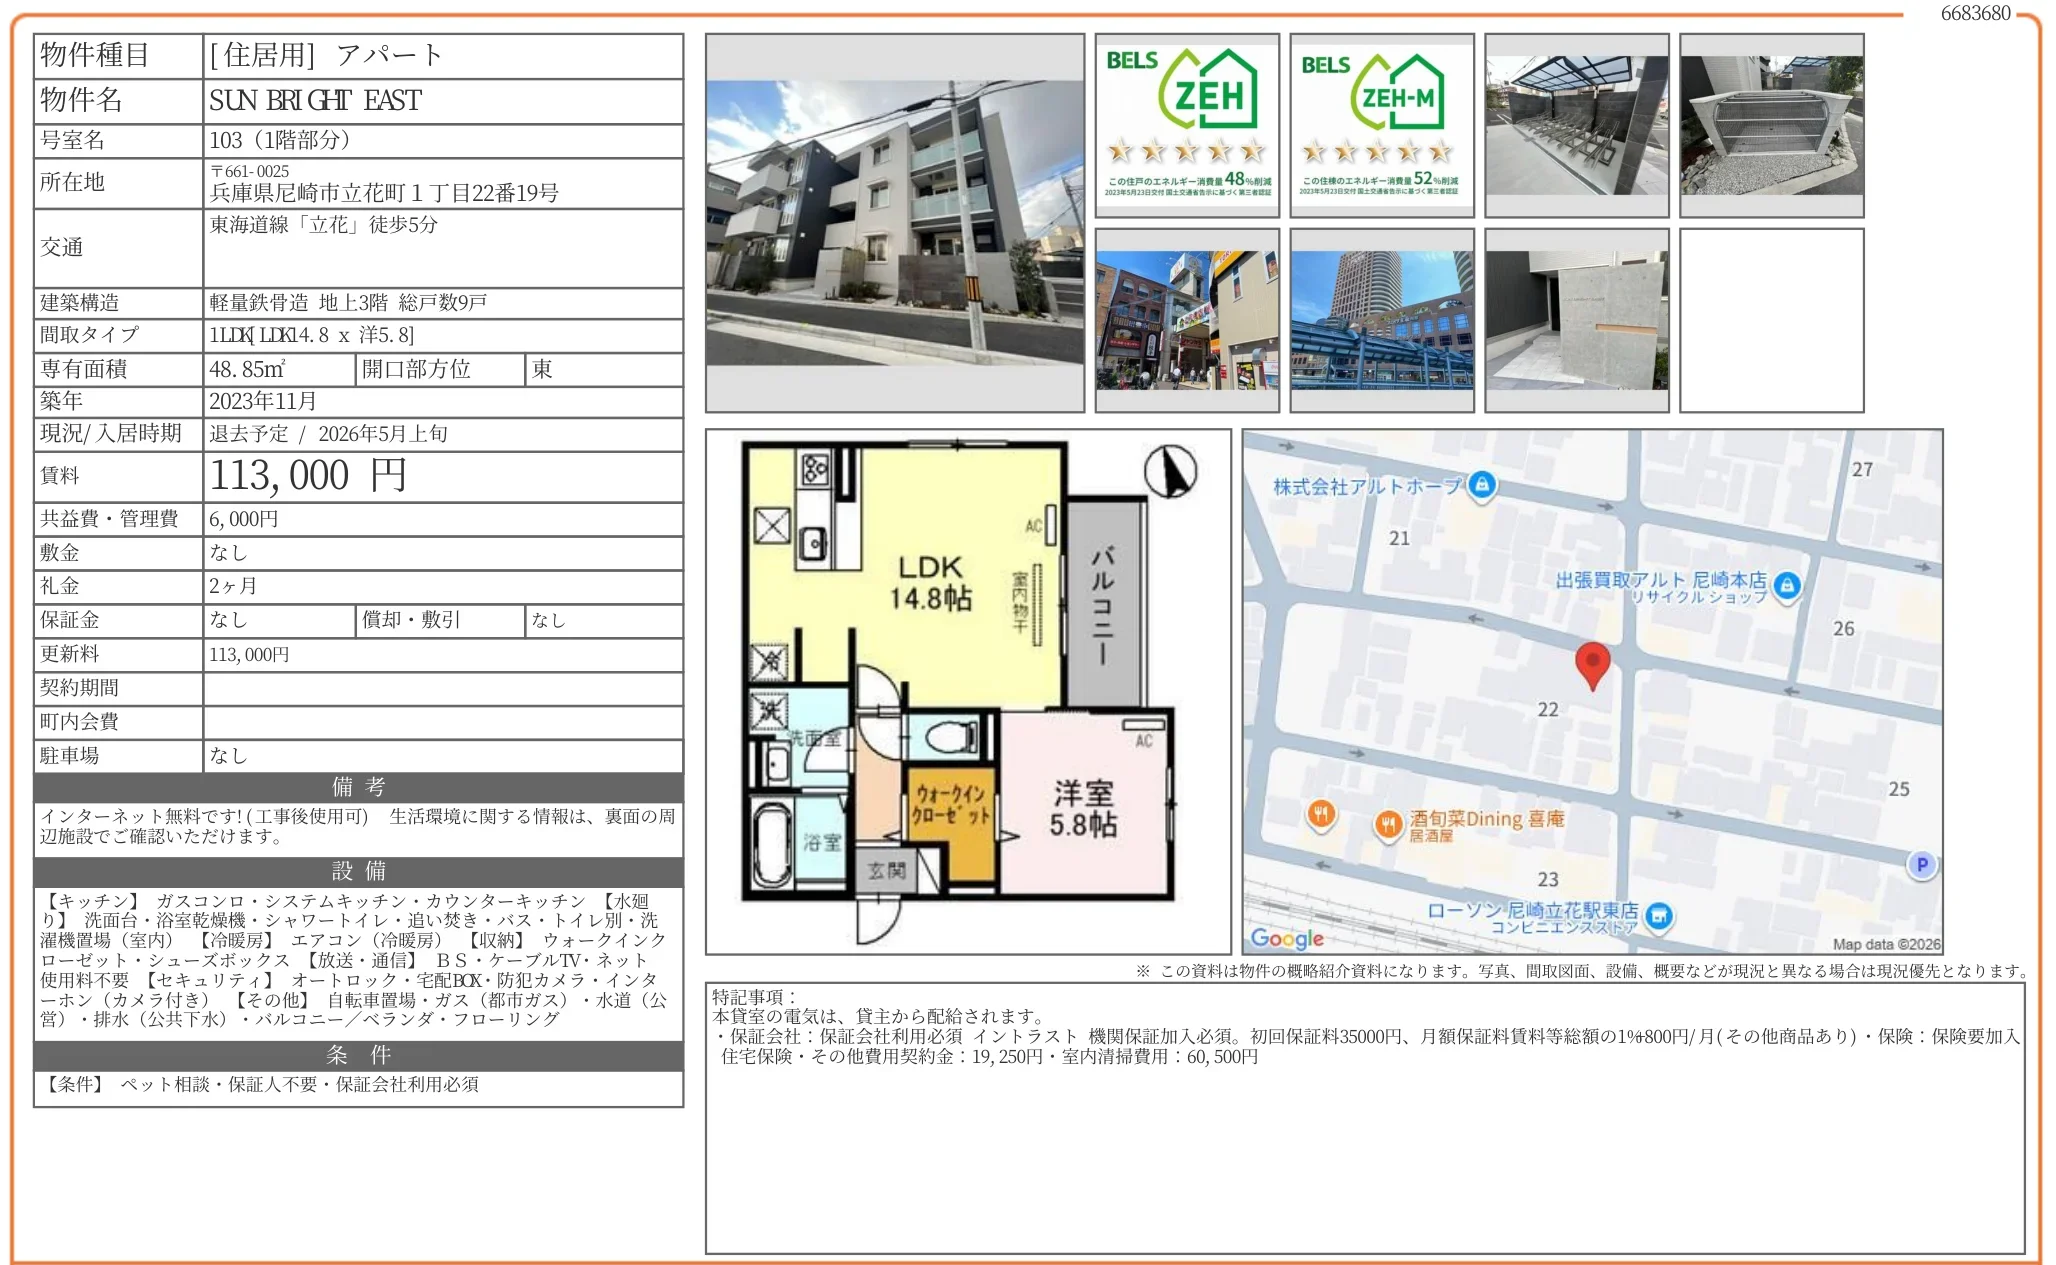Click the ローソン 尼崎立花駅東店 store icon
2056x1265 pixels.
[x=1659, y=915]
